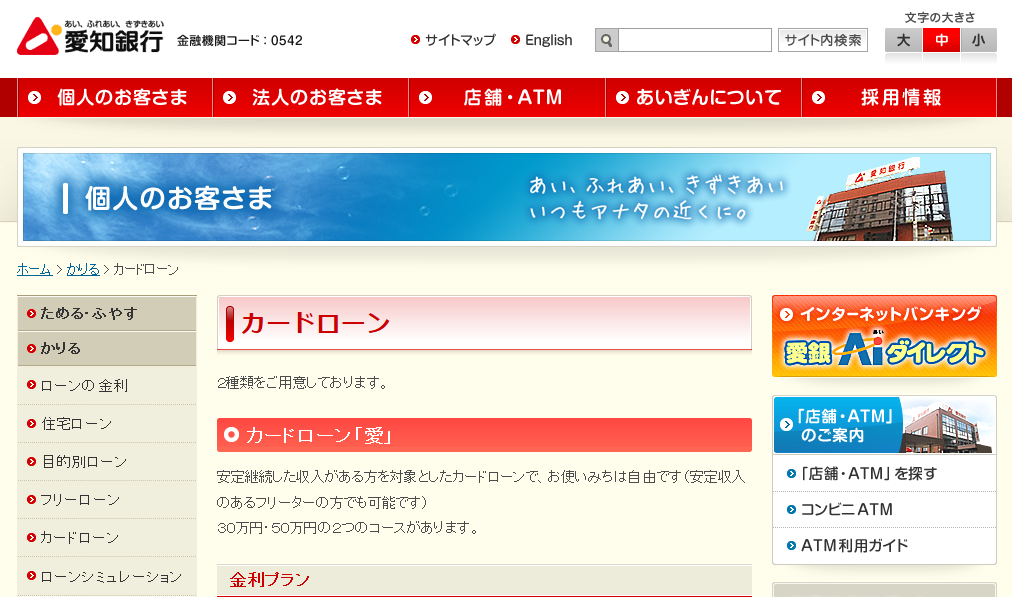1012x597 pixels.
Task: Open 住宅ローン in the sidebar
Action: pos(107,423)
